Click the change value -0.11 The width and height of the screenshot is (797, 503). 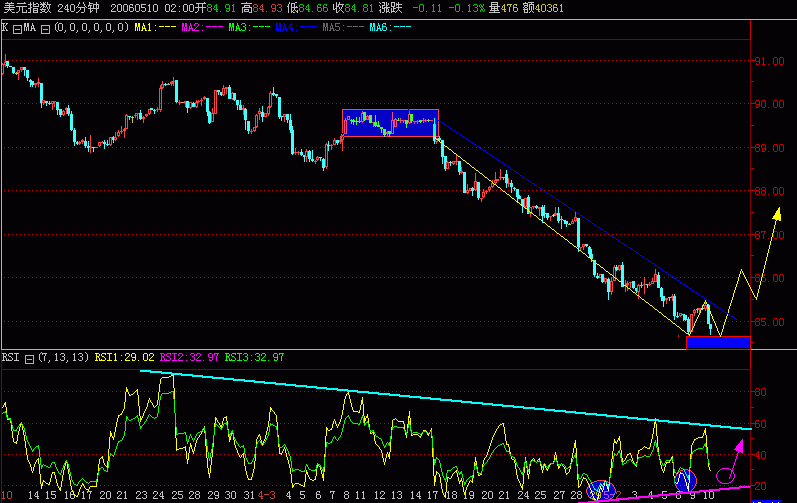click(427, 8)
